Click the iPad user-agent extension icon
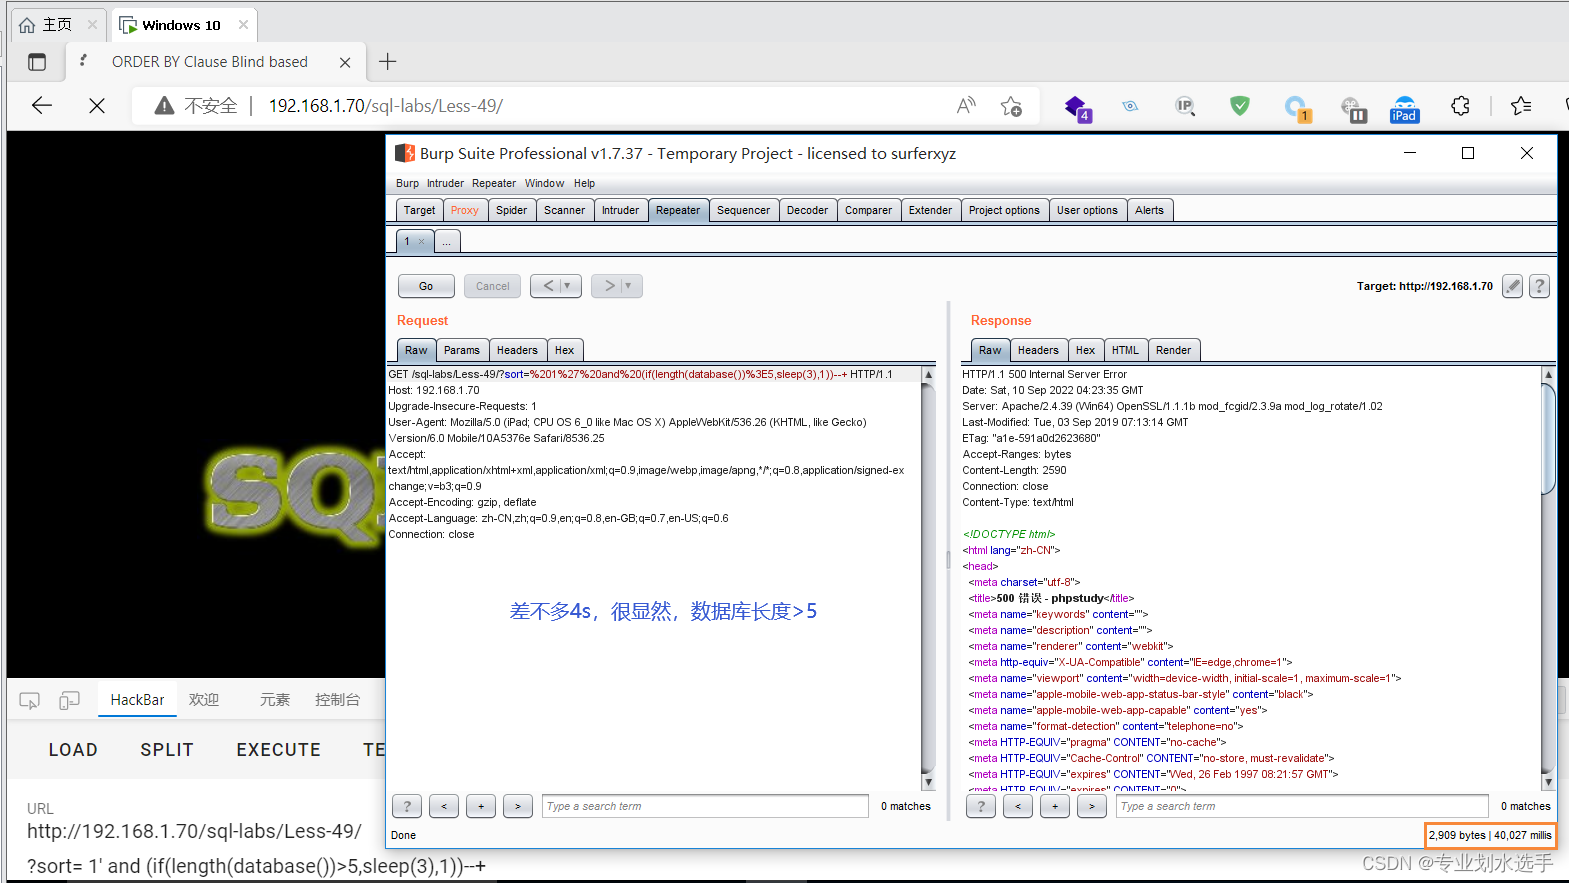The width and height of the screenshot is (1569, 883). pyautogui.click(x=1404, y=108)
